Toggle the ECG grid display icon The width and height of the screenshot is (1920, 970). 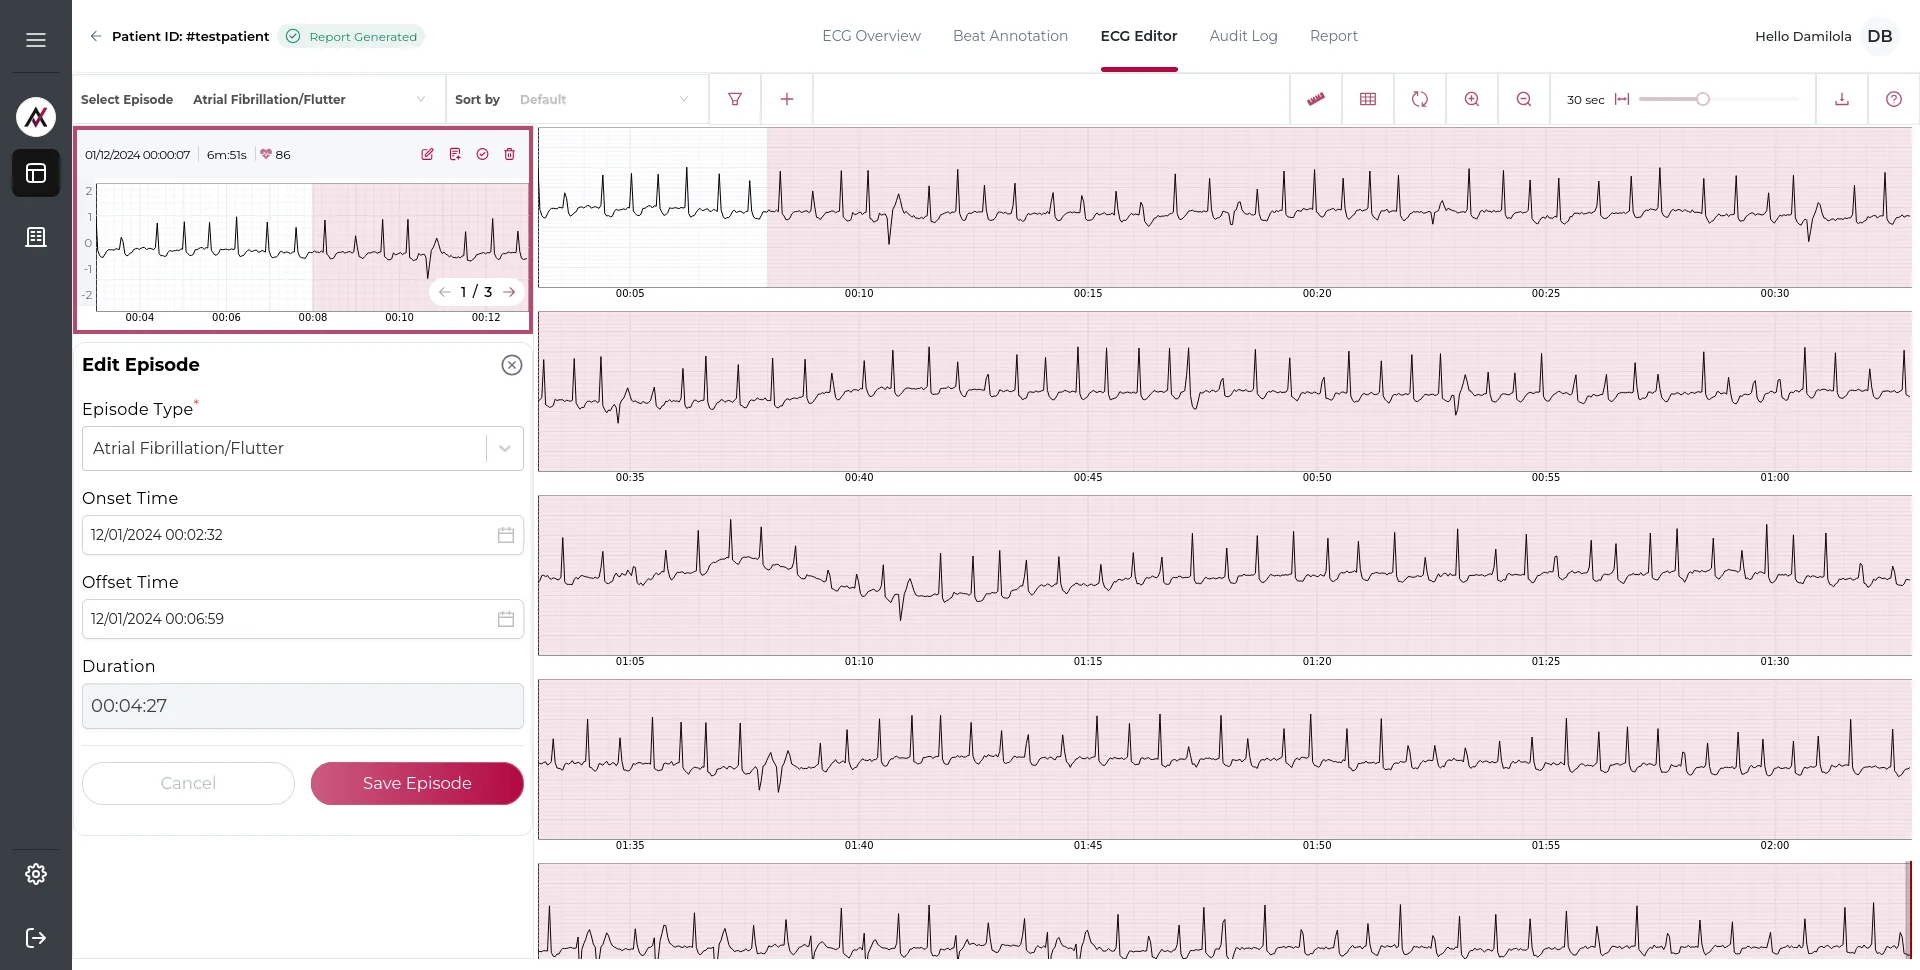click(1368, 99)
